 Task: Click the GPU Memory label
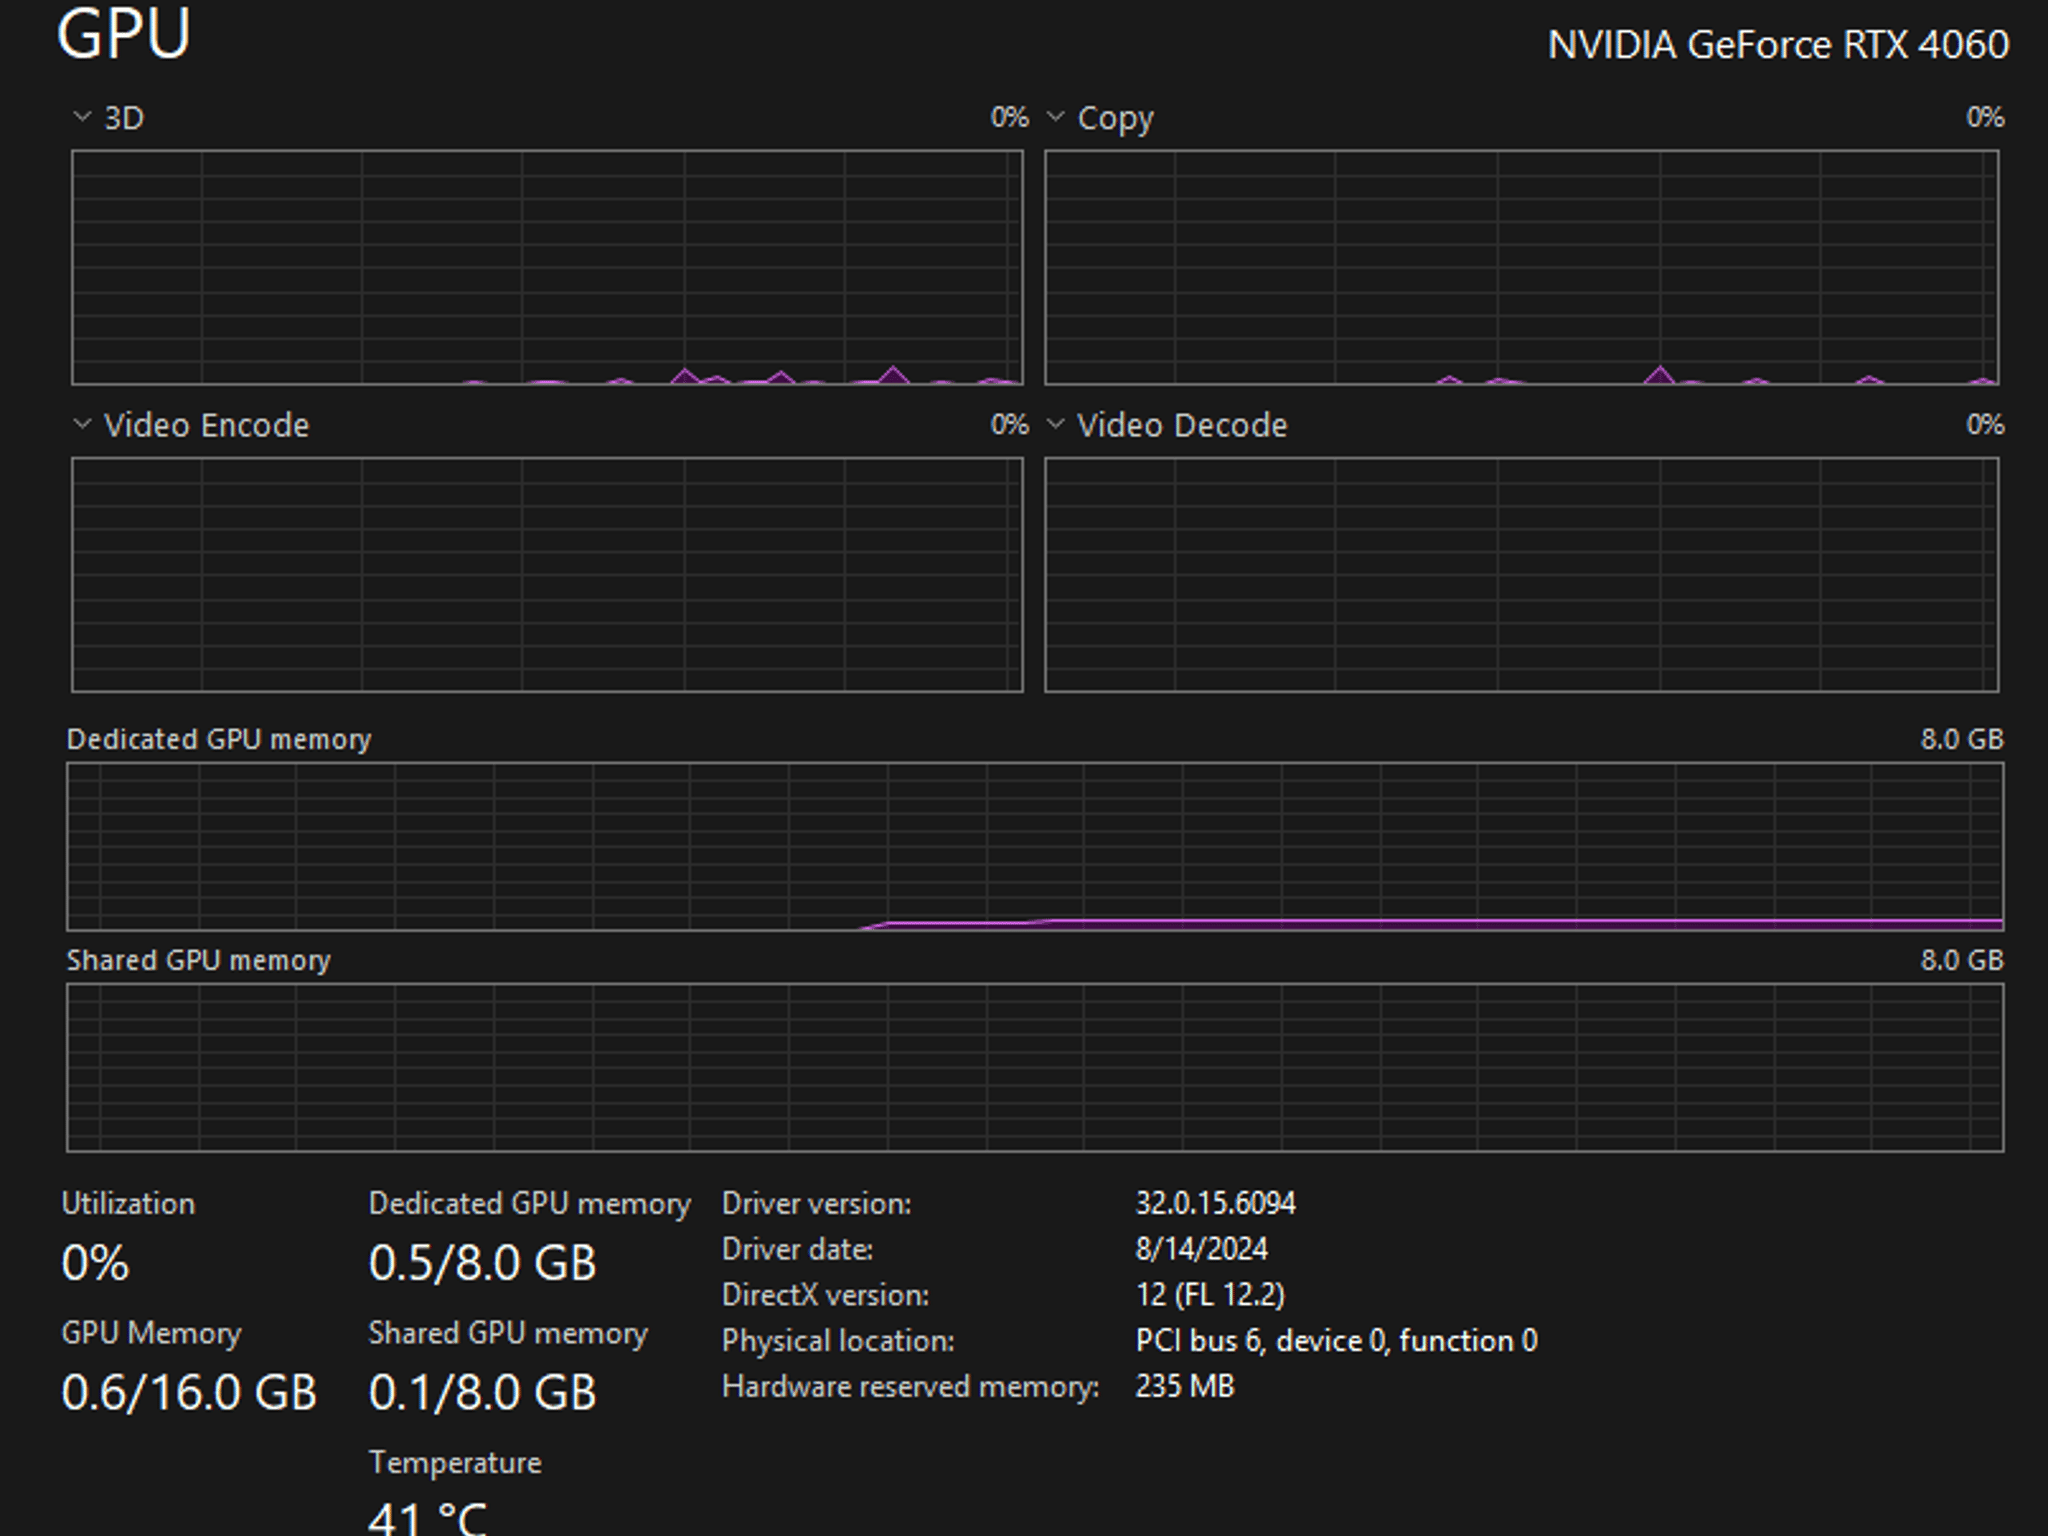(x=151, y=1333)
